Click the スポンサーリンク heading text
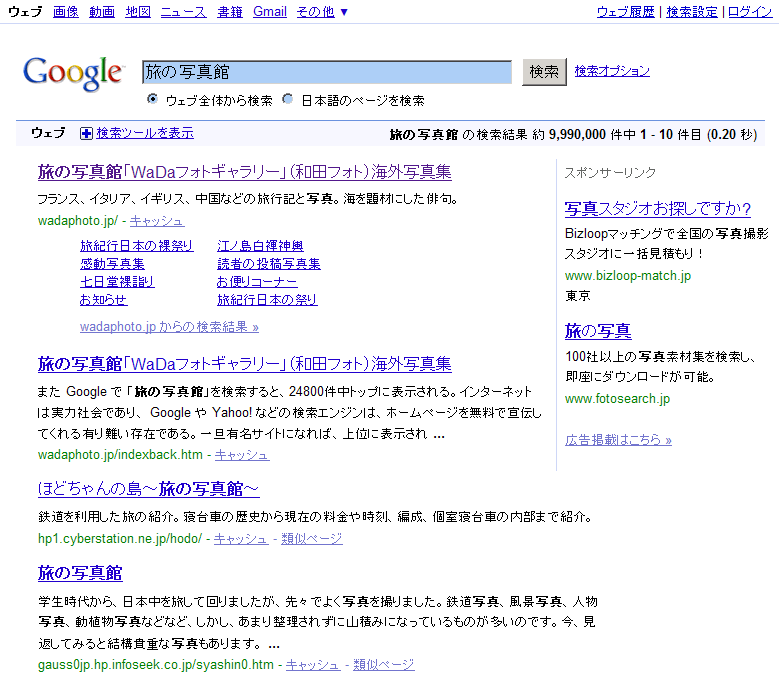The width and height of the screenshot is (779, 680). 610,173
